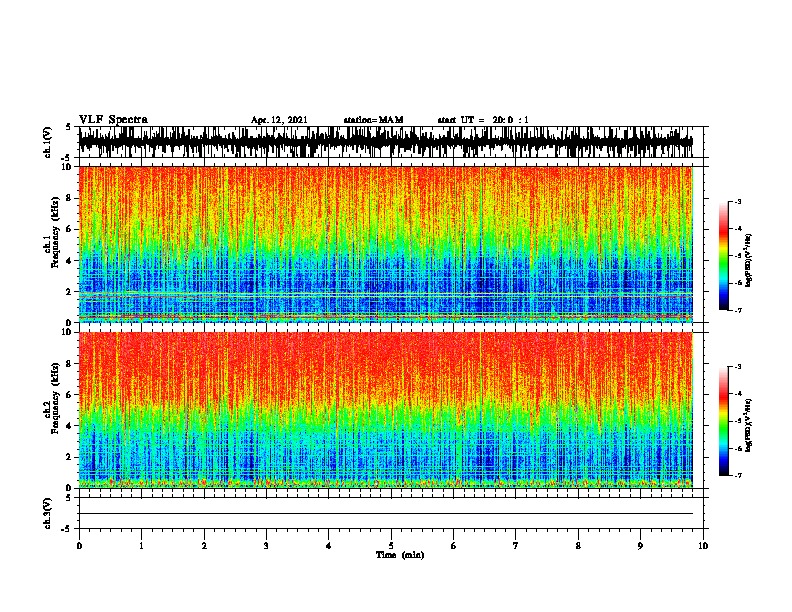This screenshot has width=792, height=612.
Task: Click the "5" tick on ch.1(V) axis
Action: pyautogui.click(x=69, y=127)
